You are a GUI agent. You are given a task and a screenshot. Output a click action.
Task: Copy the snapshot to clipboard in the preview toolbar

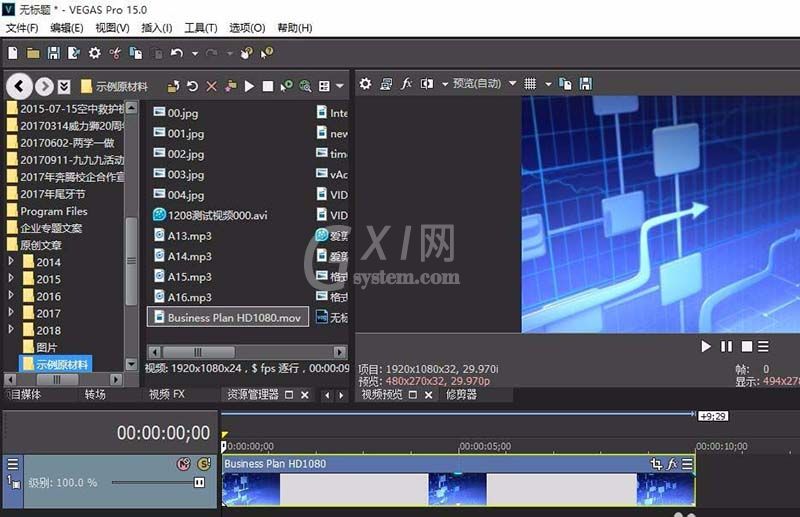tap(565, 84)
